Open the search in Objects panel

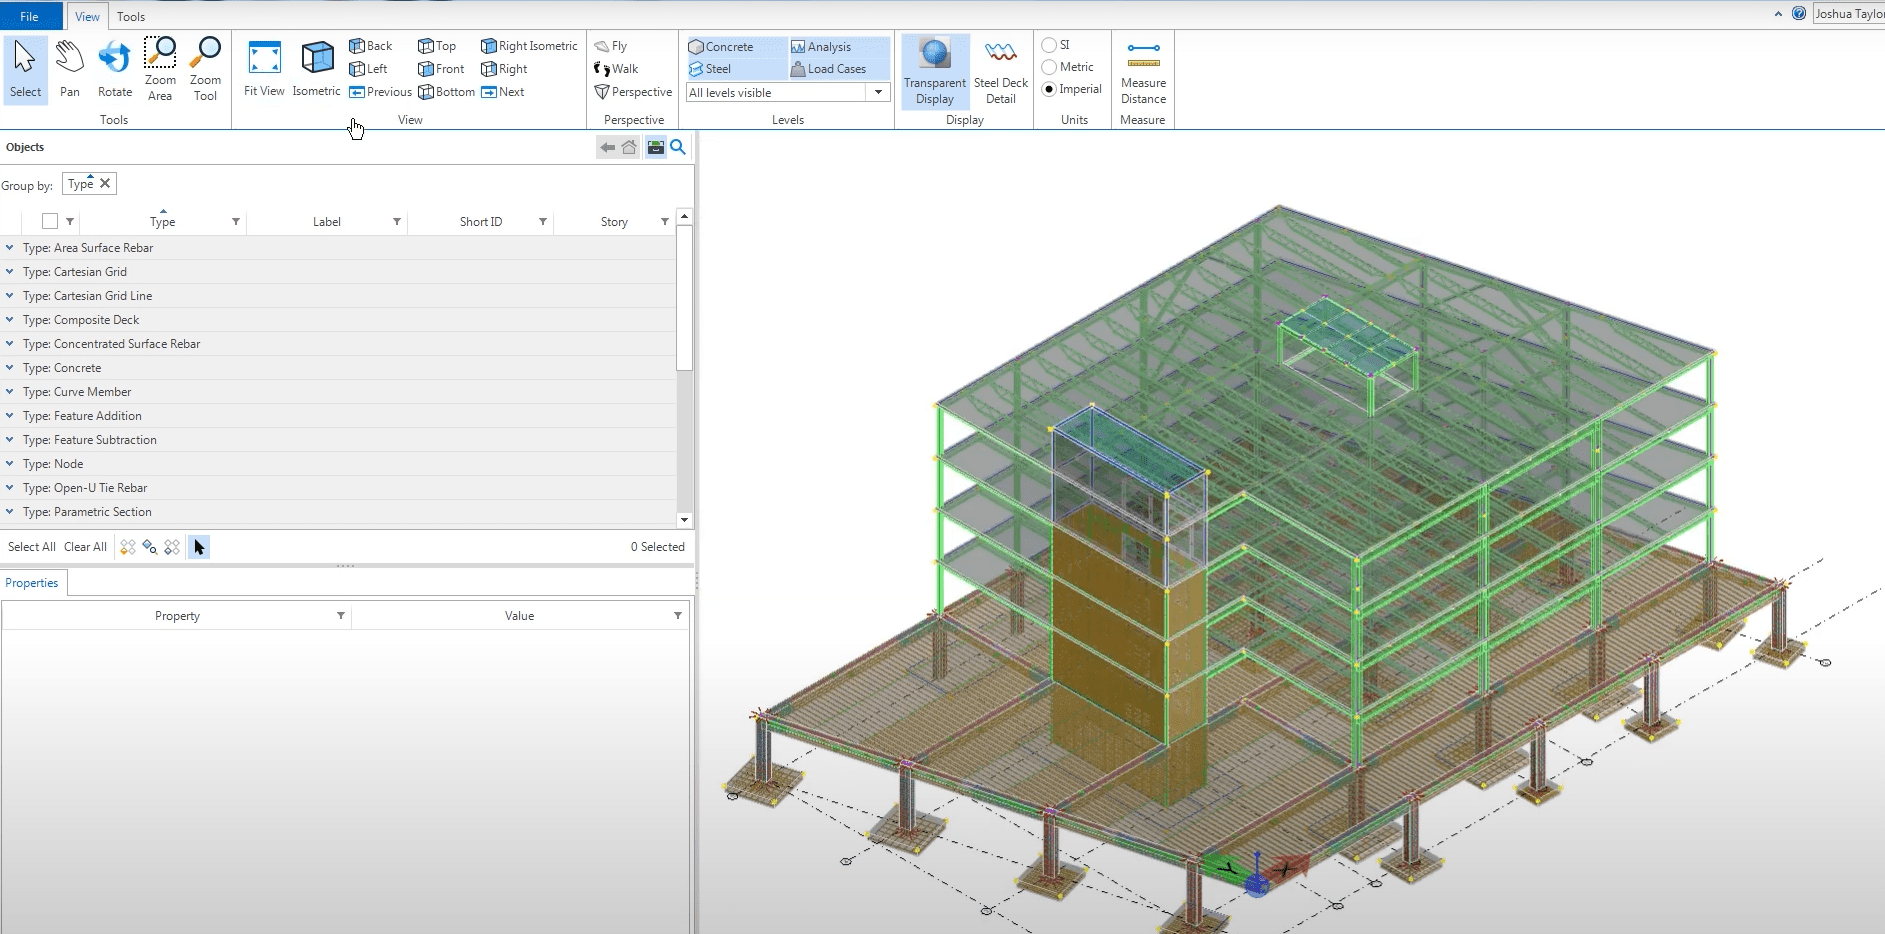[678, 147]
